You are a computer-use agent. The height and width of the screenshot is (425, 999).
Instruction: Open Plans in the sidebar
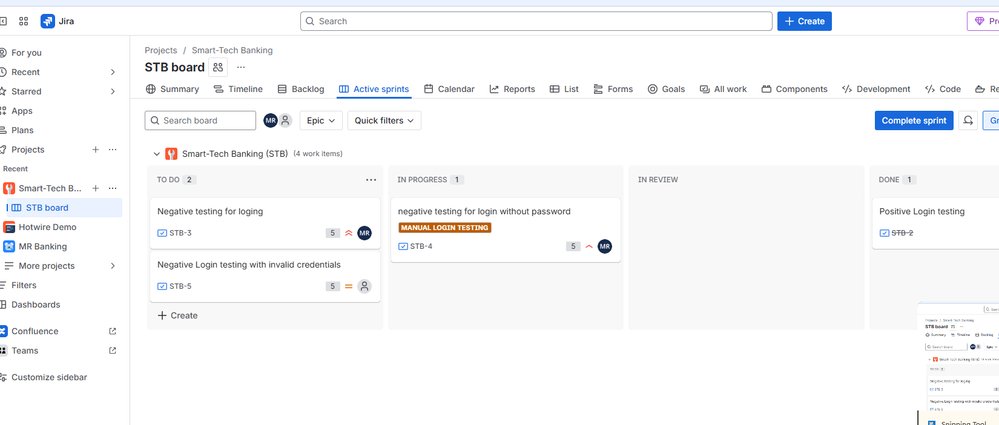point(22,130)
